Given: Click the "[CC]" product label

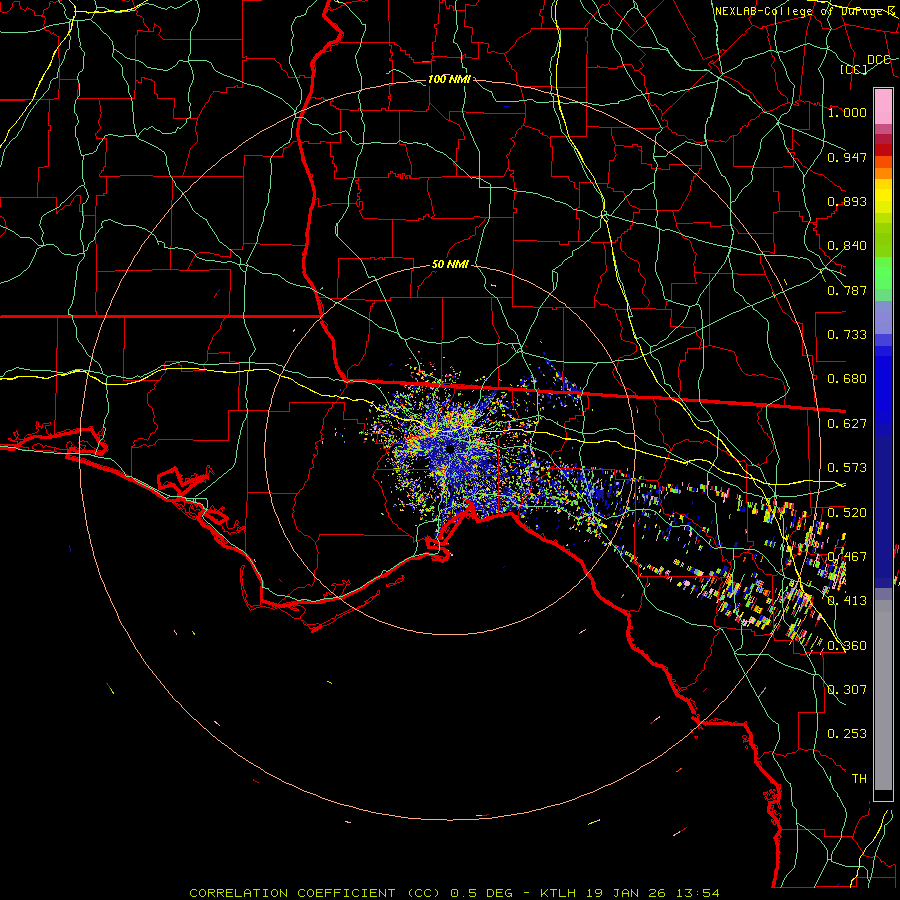Looking at the screenshot, I should click(x=854, y=69).
